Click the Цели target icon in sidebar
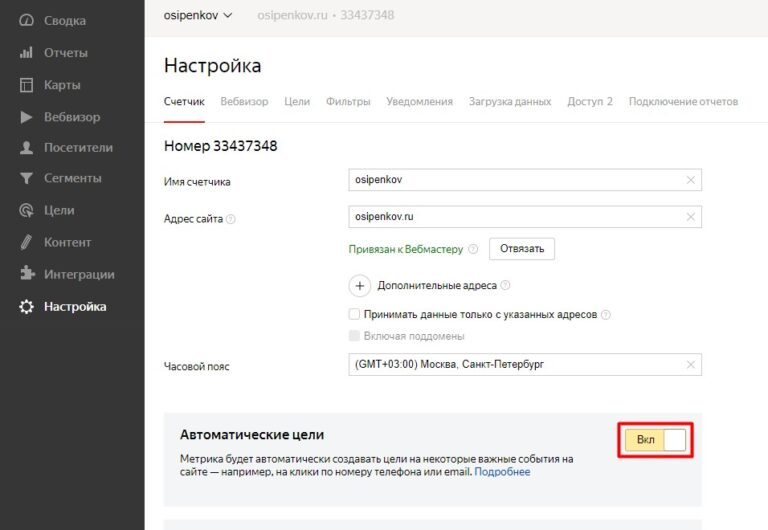Screen dimensions: 768x530 26,210
